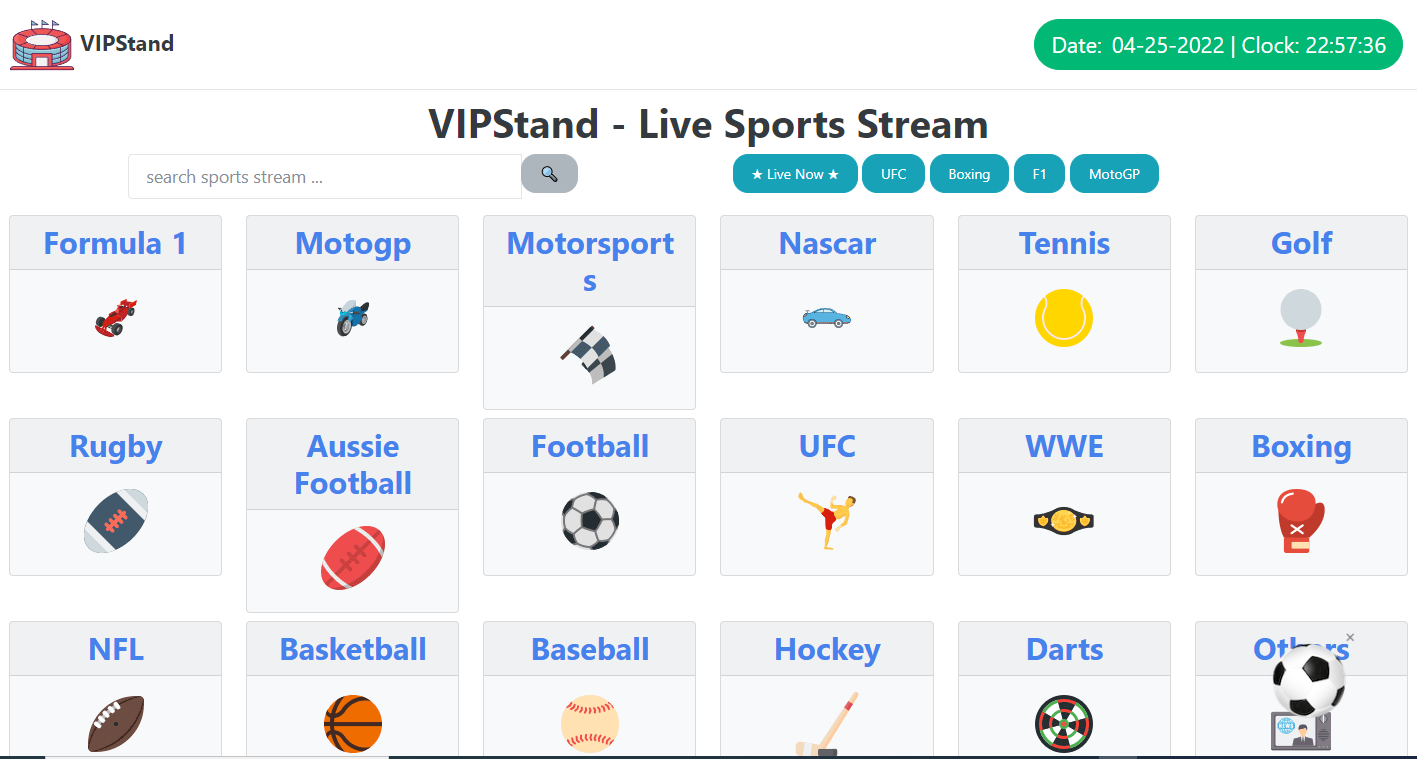Open the Motorsports checkered flag icon
The height and width of the screenshot is (759, 1417).
(590, 354)
